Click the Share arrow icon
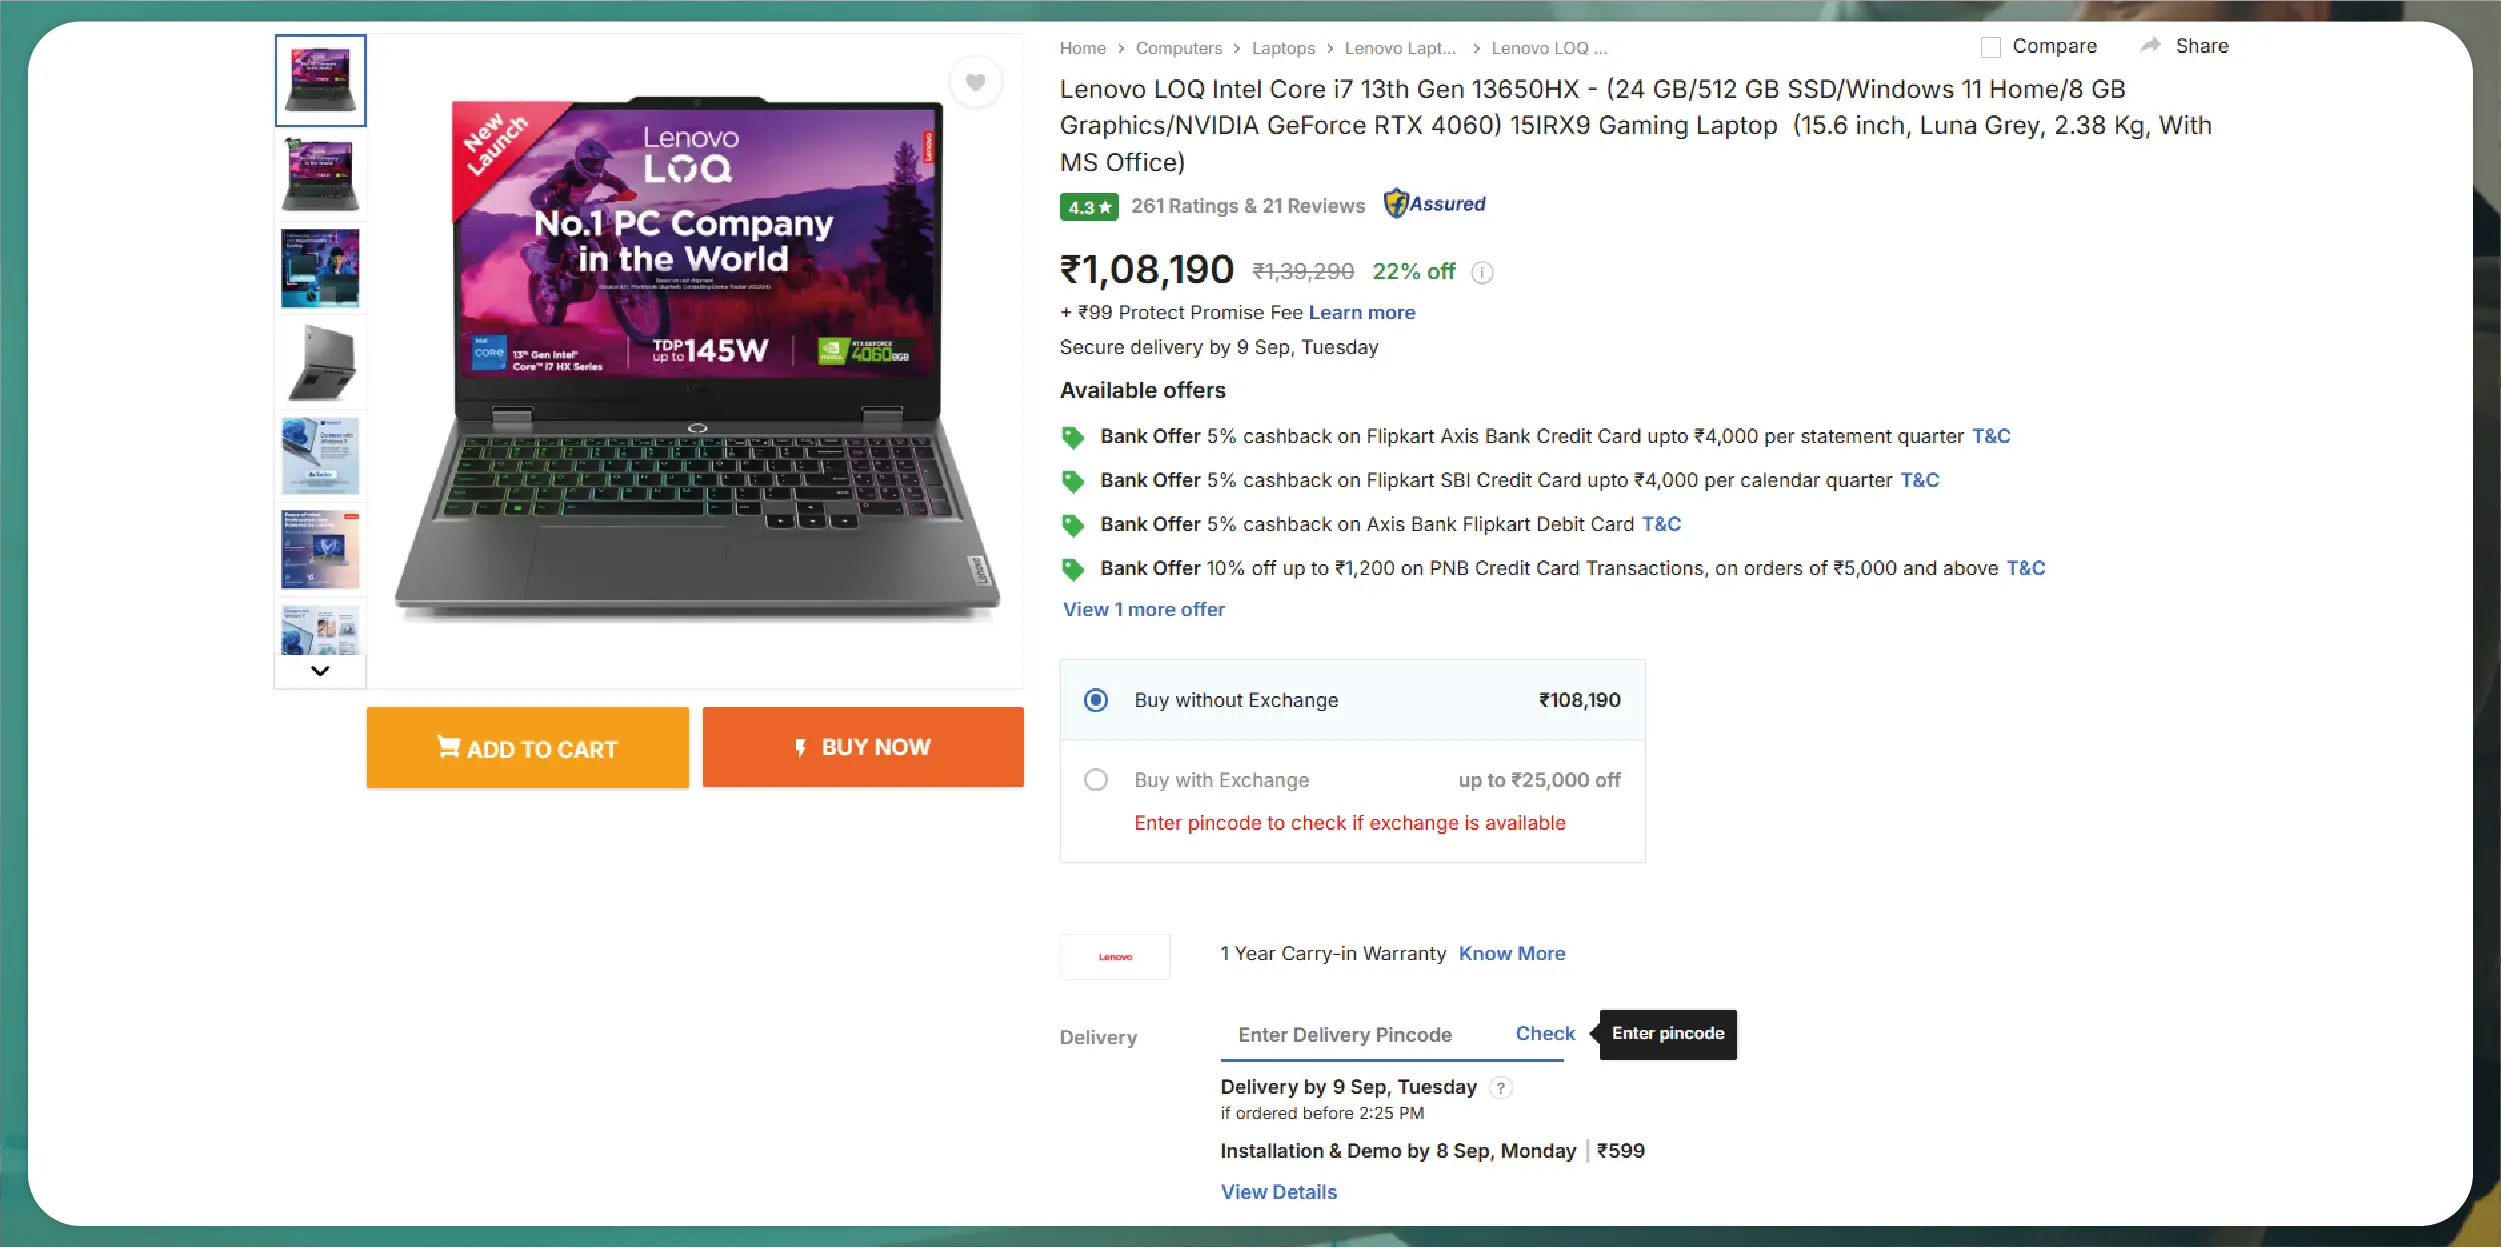Viewport: 2501px width, 1248px height. pyautogui.click(x=2150, y=46)
